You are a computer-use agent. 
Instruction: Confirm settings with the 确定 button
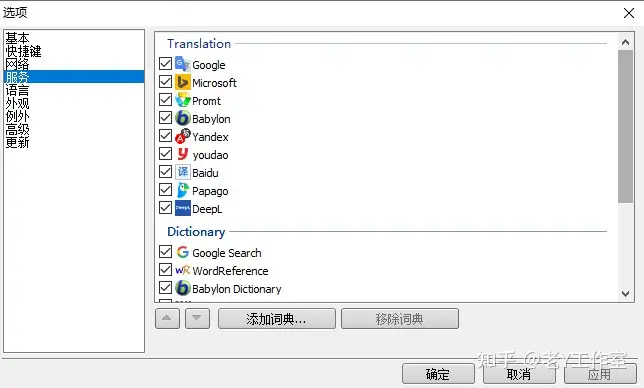pyautogui.click(x=438, y=374)
